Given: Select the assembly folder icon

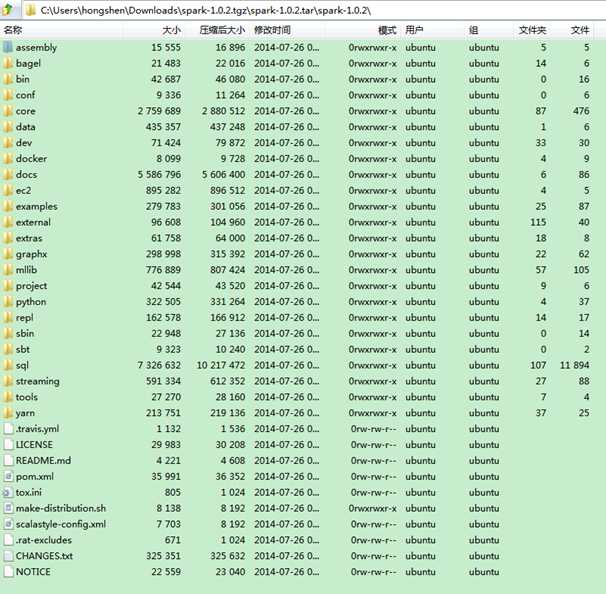Looking at the screenshot, I should pyautogui.click(x=8, y=47).
